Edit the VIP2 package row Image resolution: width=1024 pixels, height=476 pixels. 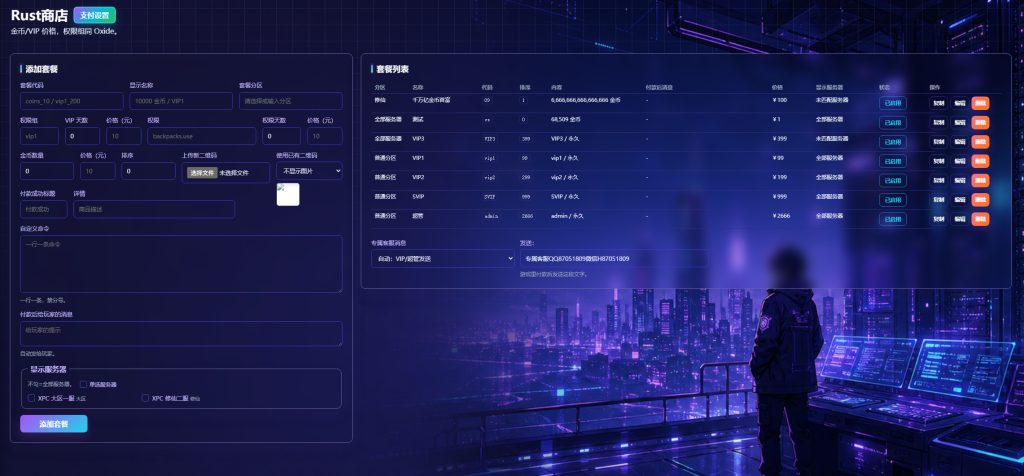coord(959,181)
